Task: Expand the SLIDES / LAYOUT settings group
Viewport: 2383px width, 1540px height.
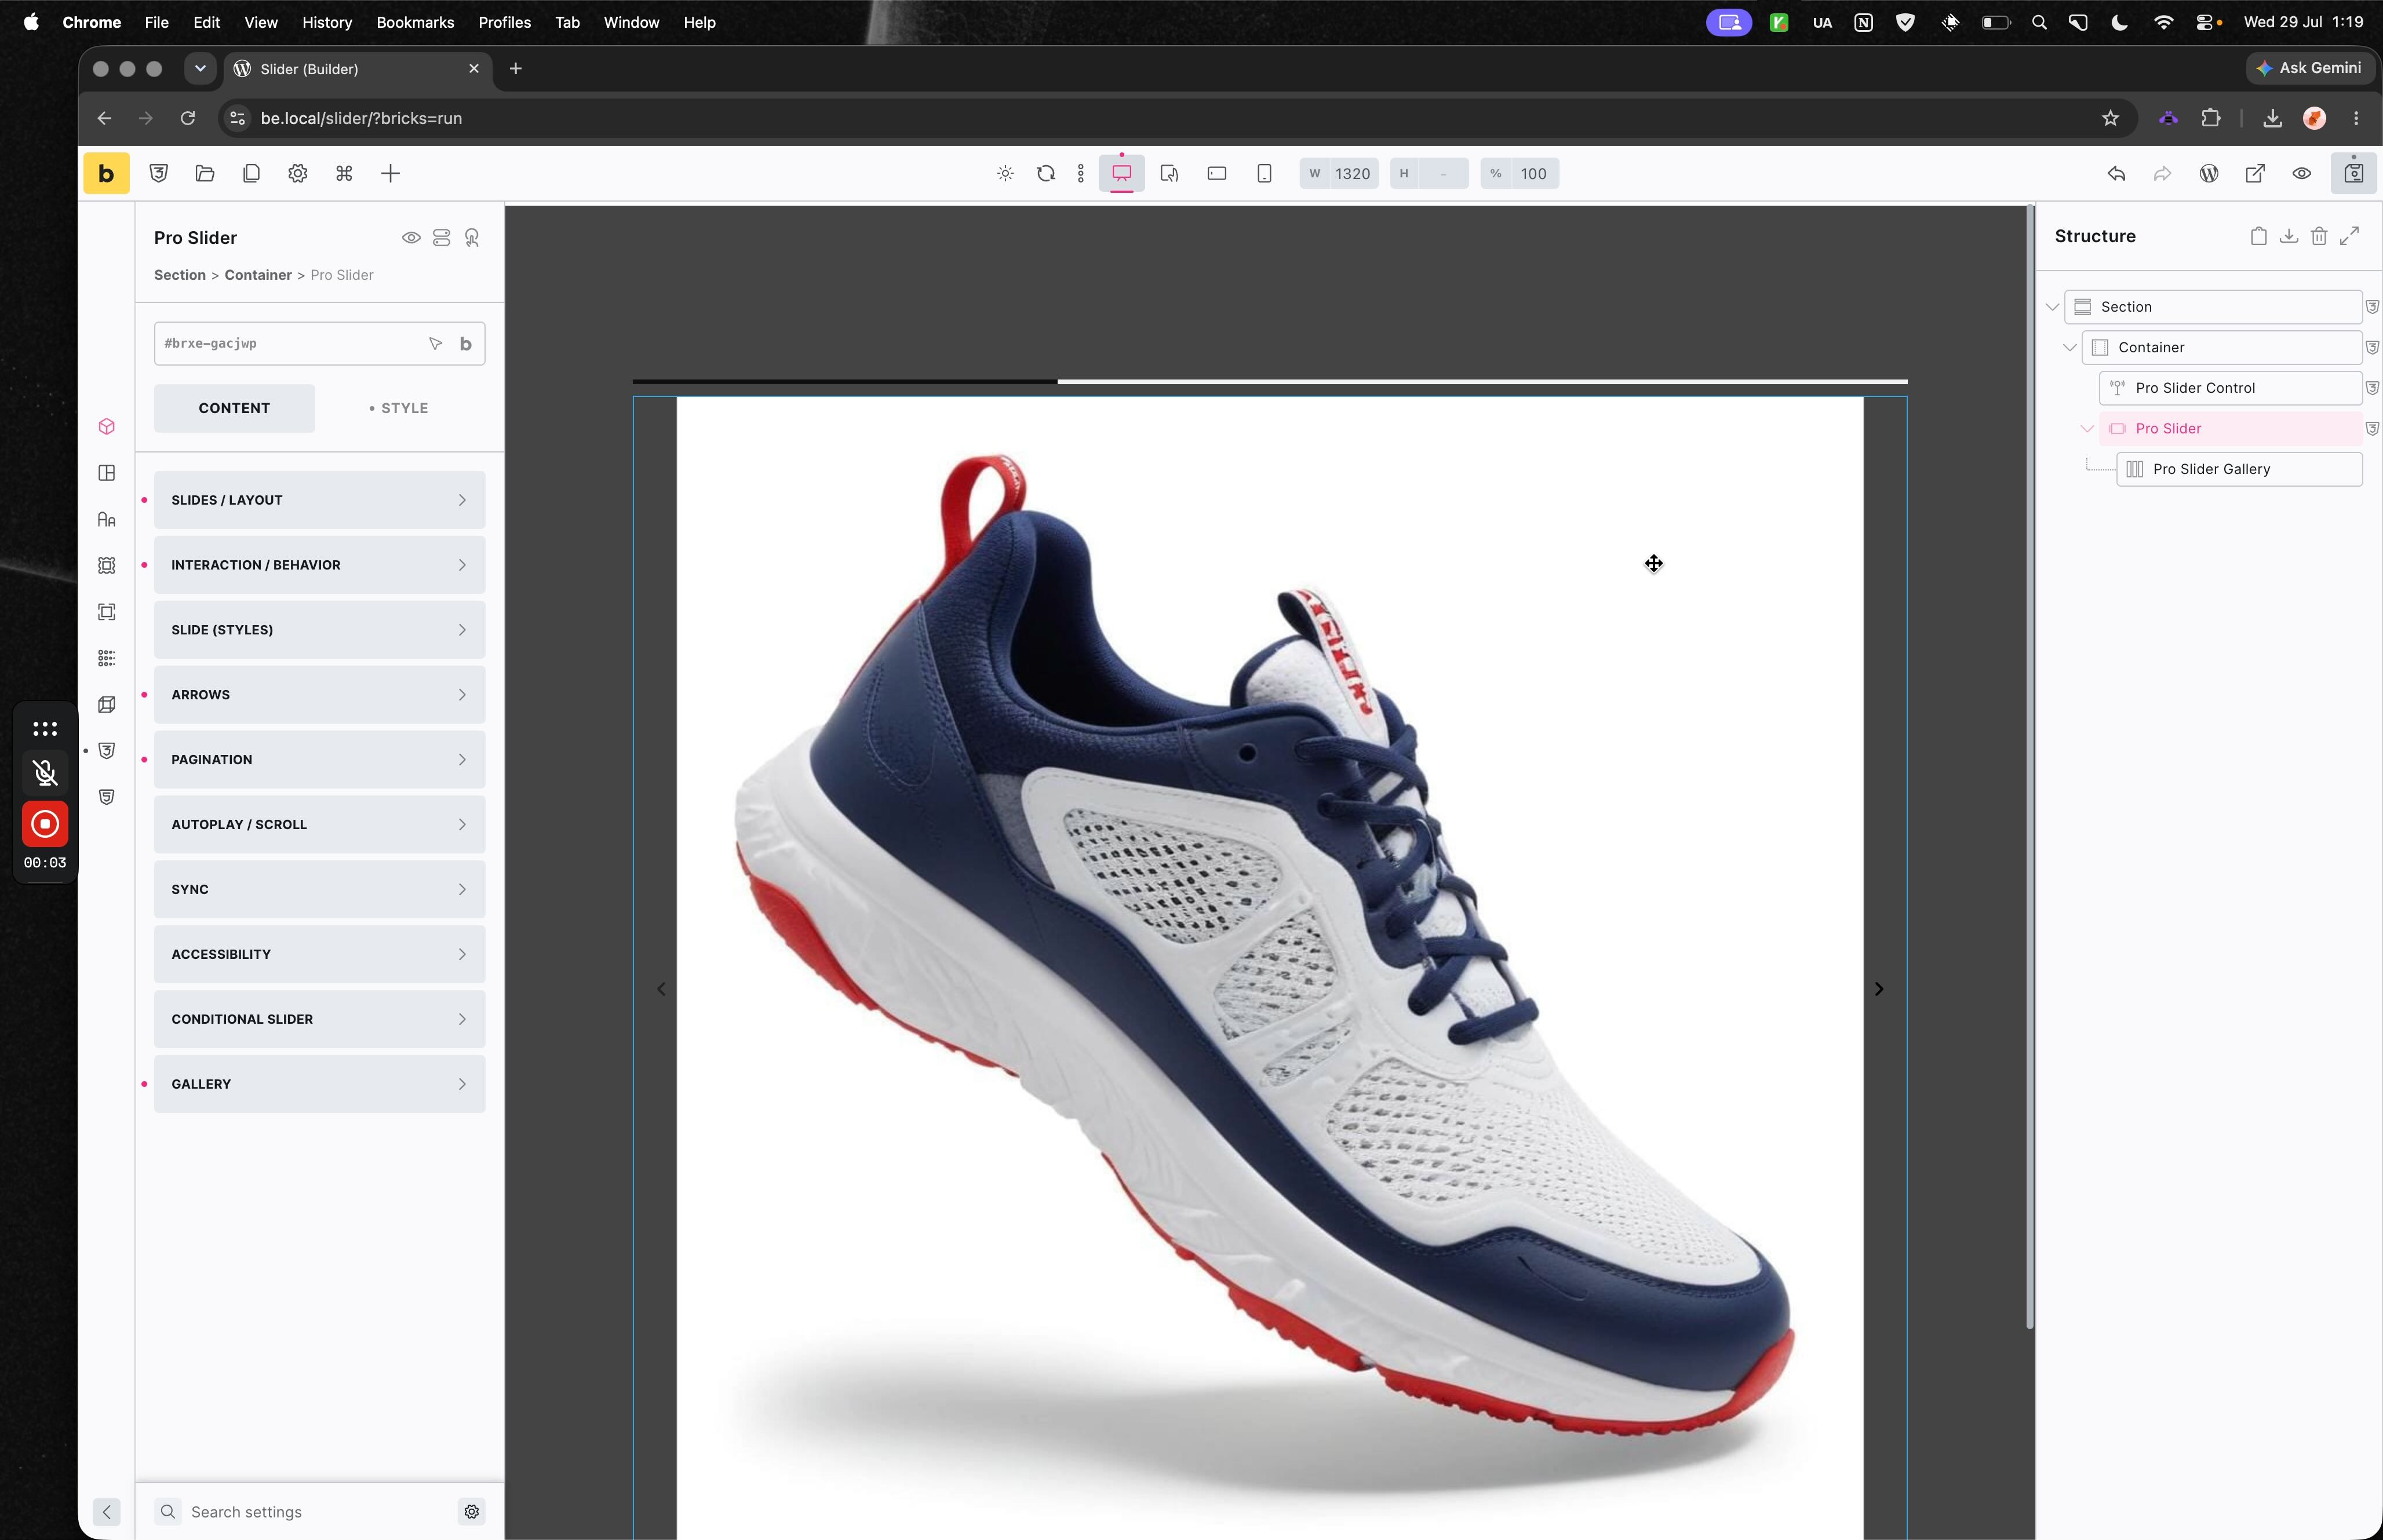Action: click(319, 500)
